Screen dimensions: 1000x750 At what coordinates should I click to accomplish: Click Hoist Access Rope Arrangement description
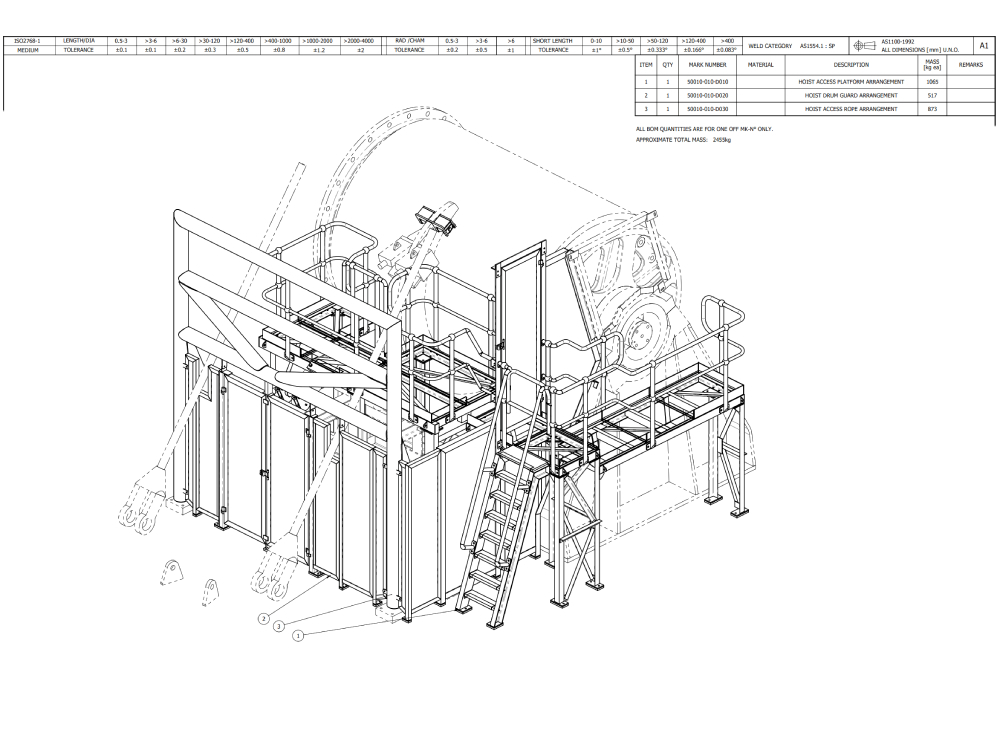click(x=851, y=108)
